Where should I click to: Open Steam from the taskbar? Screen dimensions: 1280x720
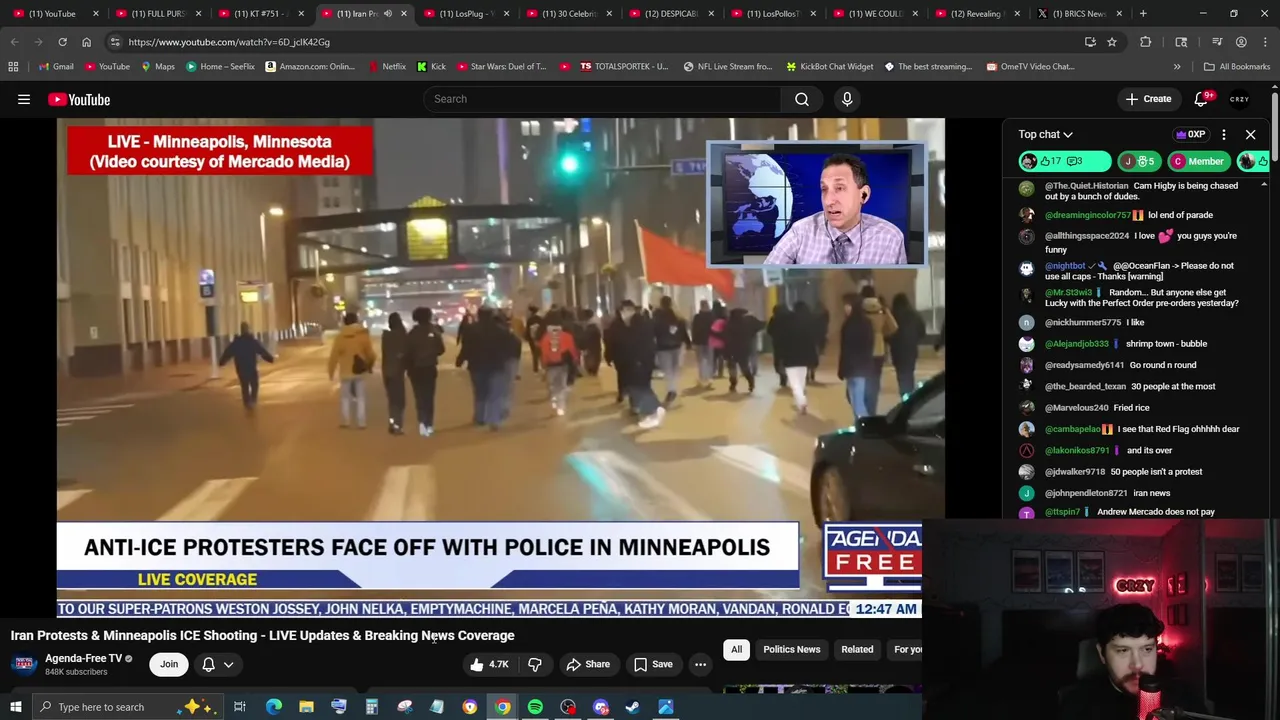tap(632, 707)
